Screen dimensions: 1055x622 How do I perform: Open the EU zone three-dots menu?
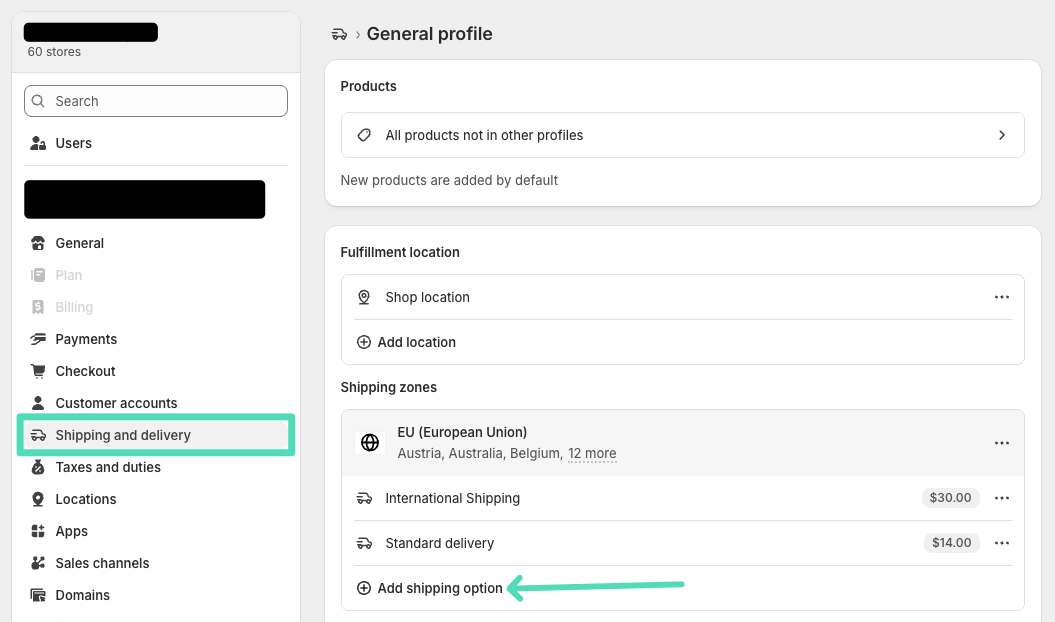1002,443
